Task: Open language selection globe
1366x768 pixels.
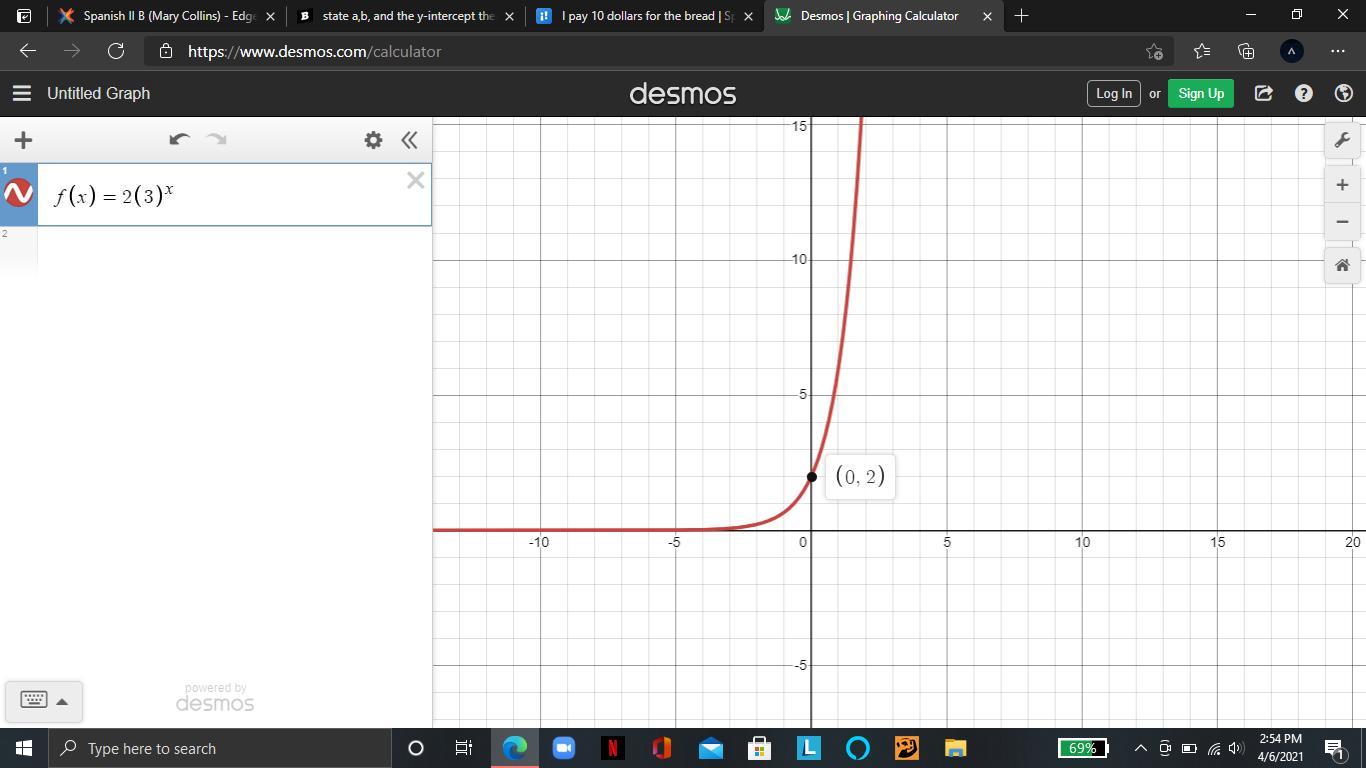Action: [x=1344, y=93]
